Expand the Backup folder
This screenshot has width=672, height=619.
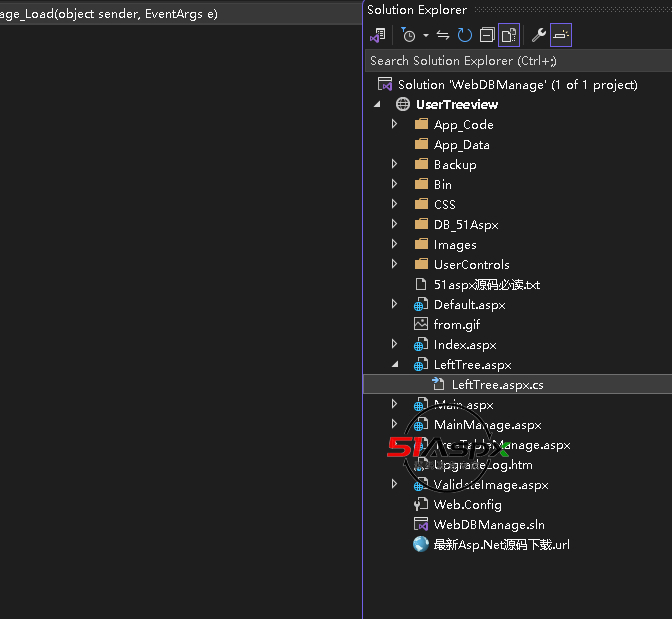pos(394,164)
